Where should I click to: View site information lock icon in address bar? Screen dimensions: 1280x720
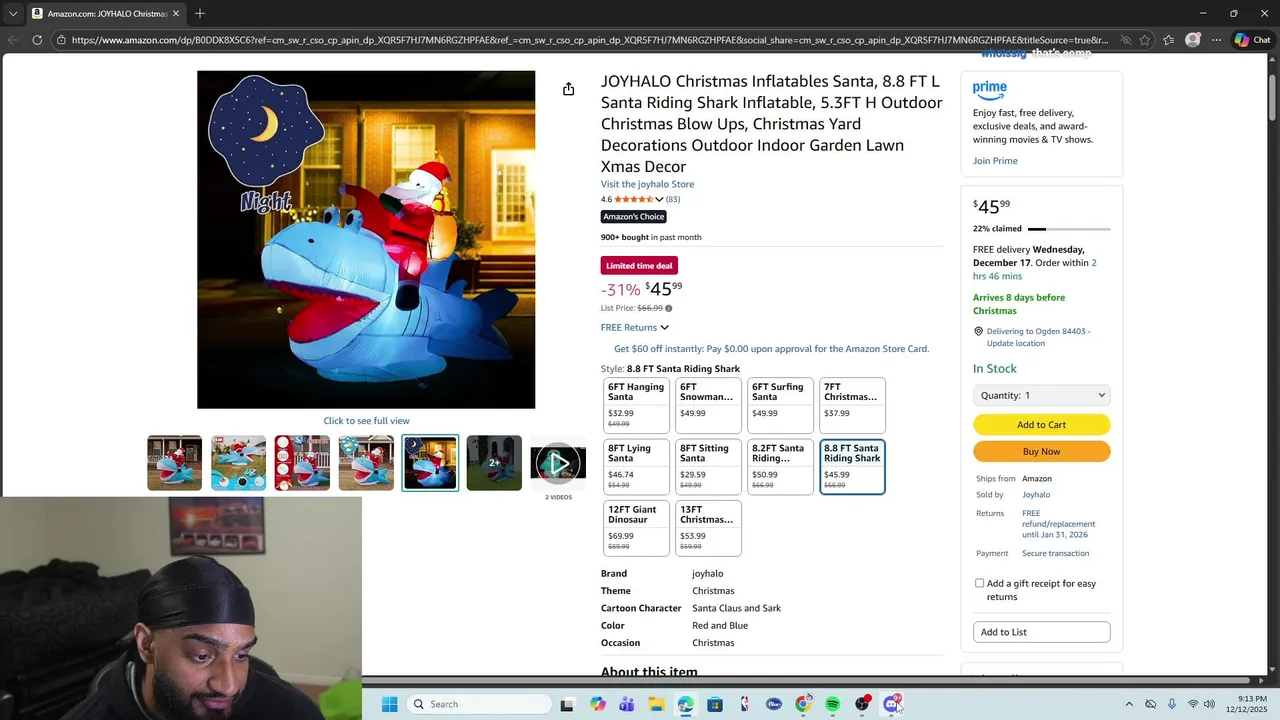61,40
